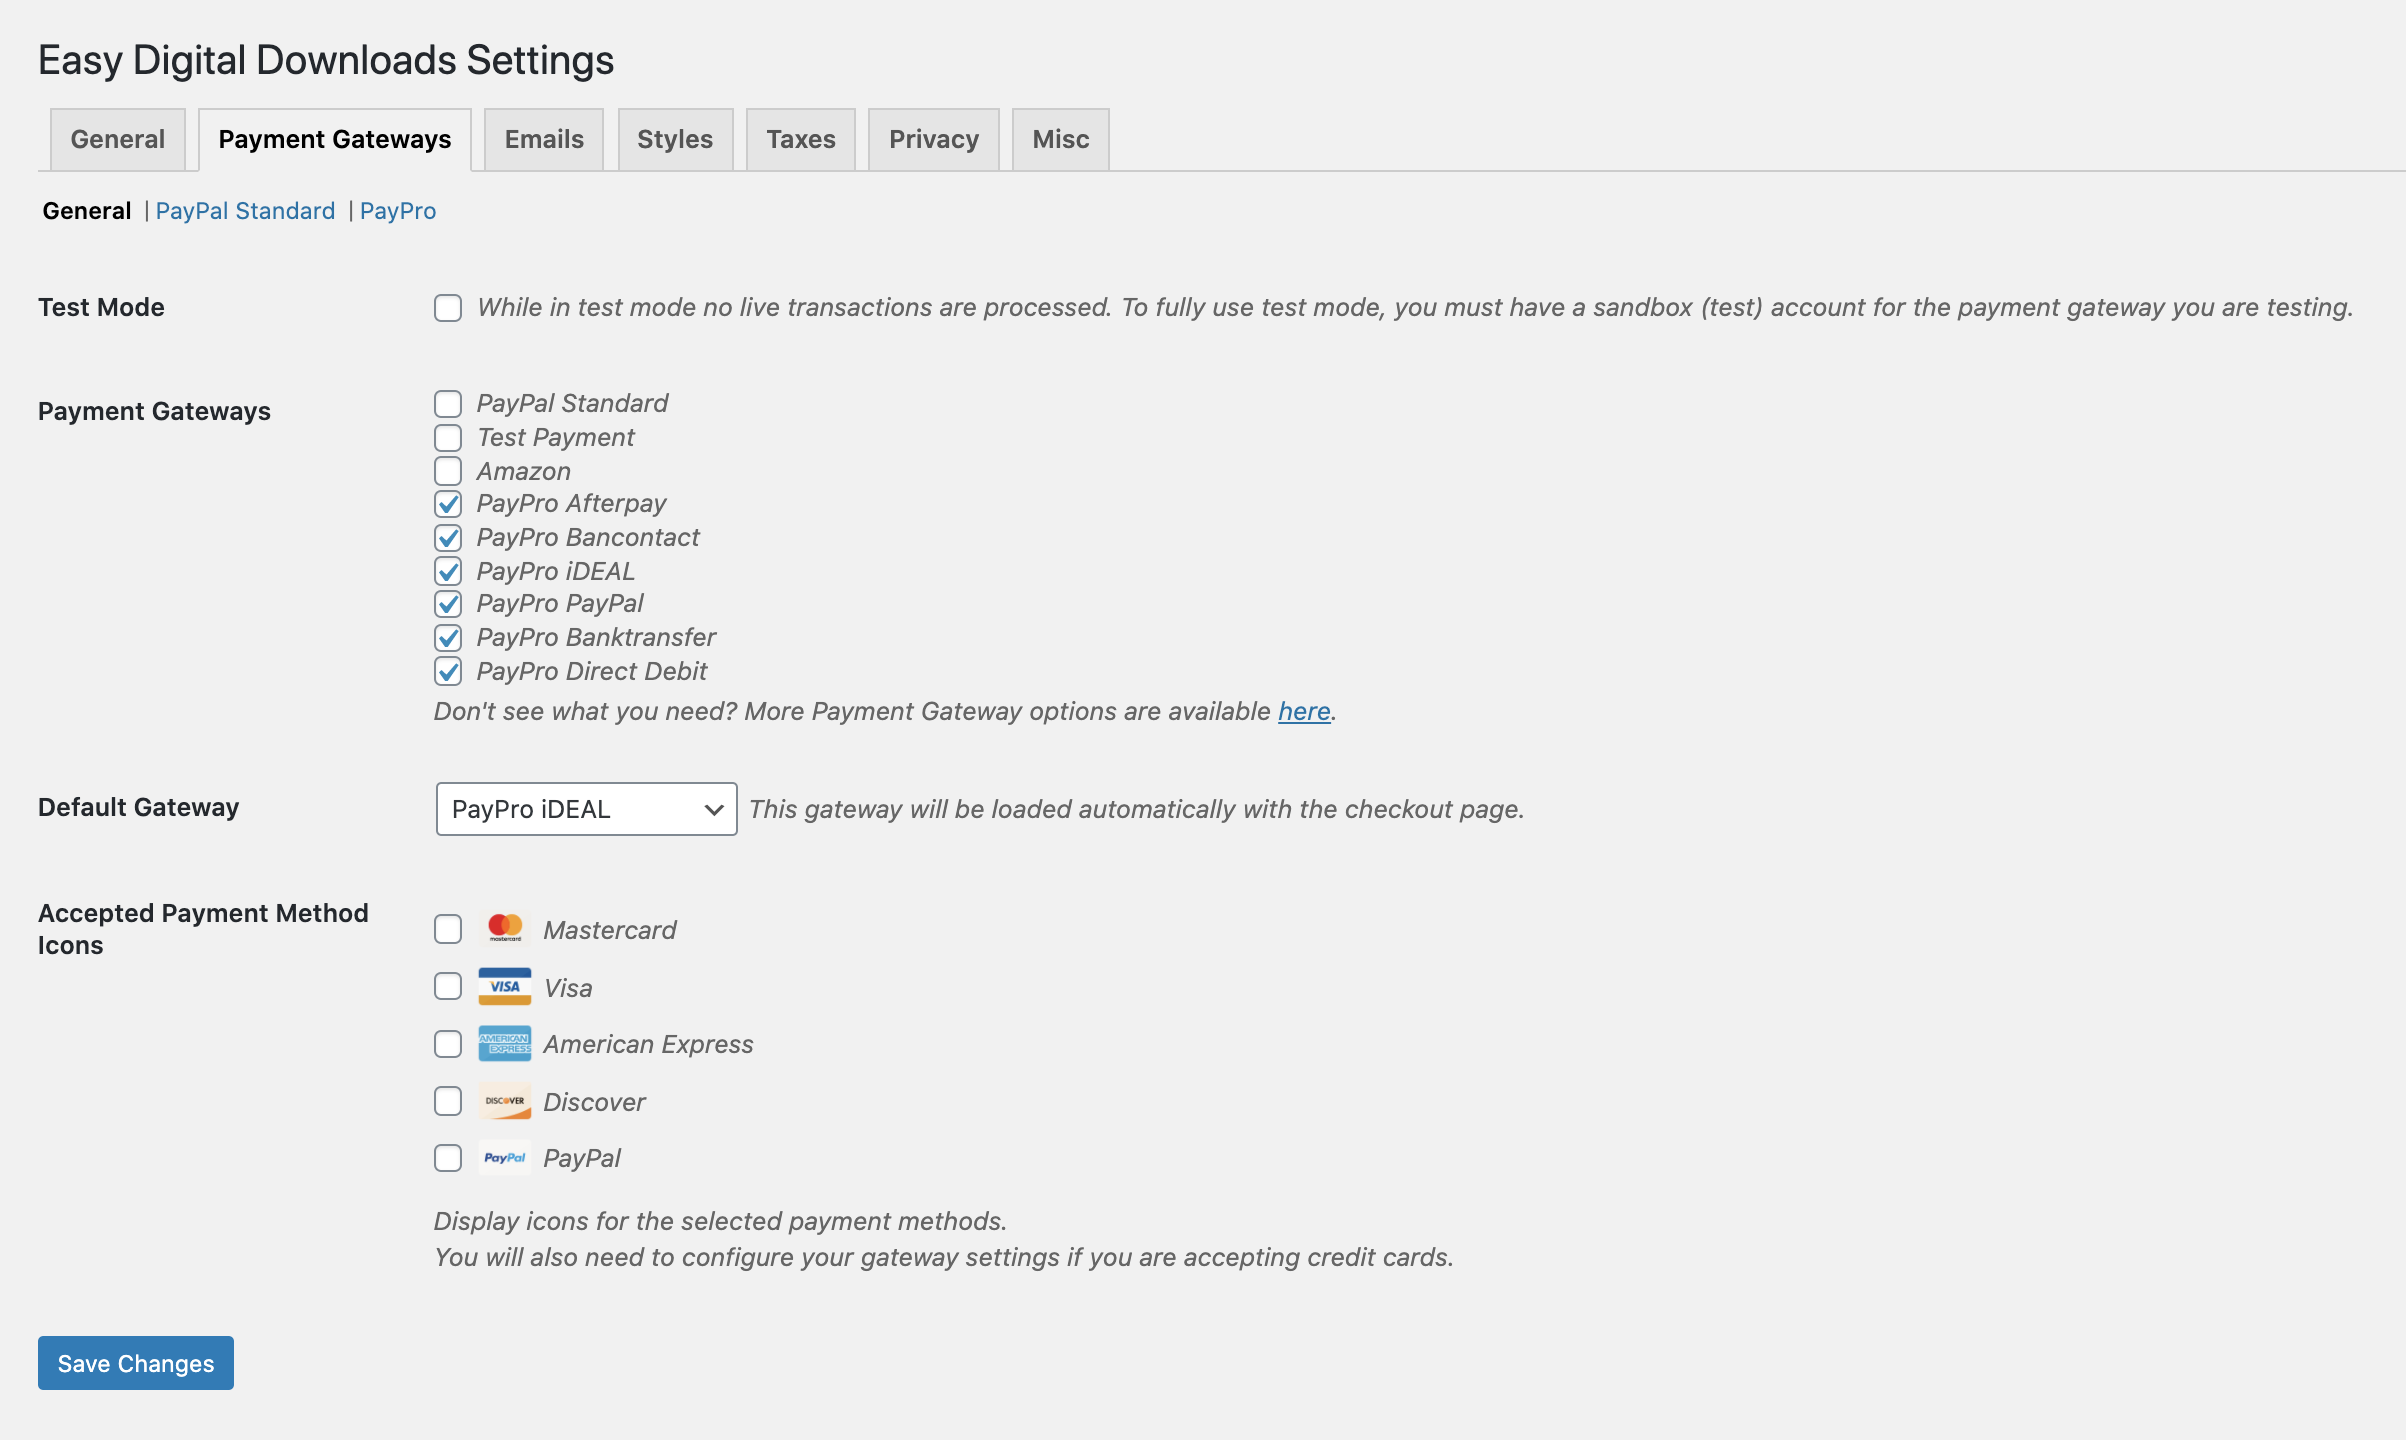Viewport: 2406px width, 1440px height.
Task: Follow the 'here' link for more gateways
Action: point(1304,711)
